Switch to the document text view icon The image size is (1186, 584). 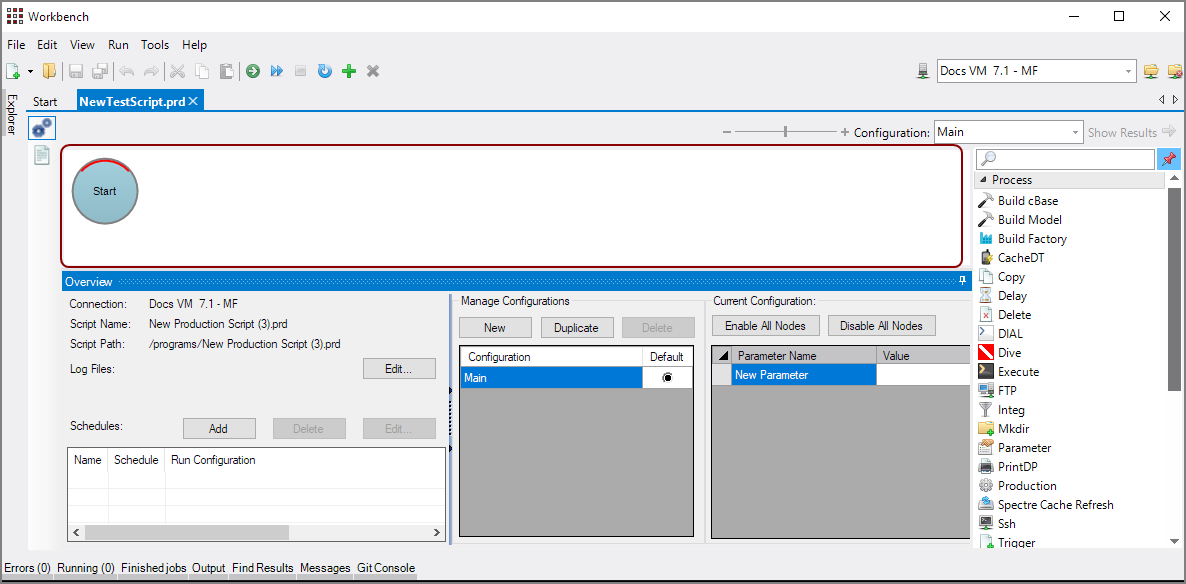(x=42, y=155)
